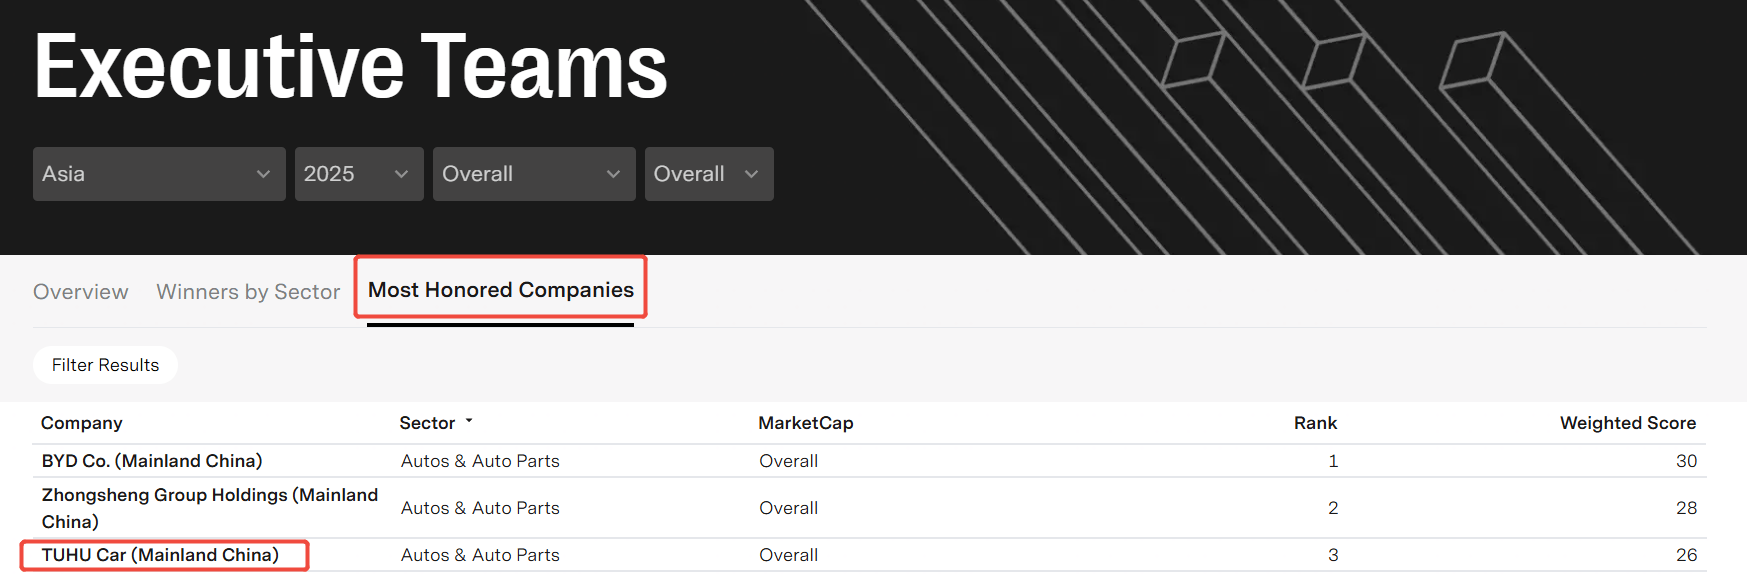1747x576 pixels.
Task: Click the Executive Teams page heading
Action: [x=350, y=67]
